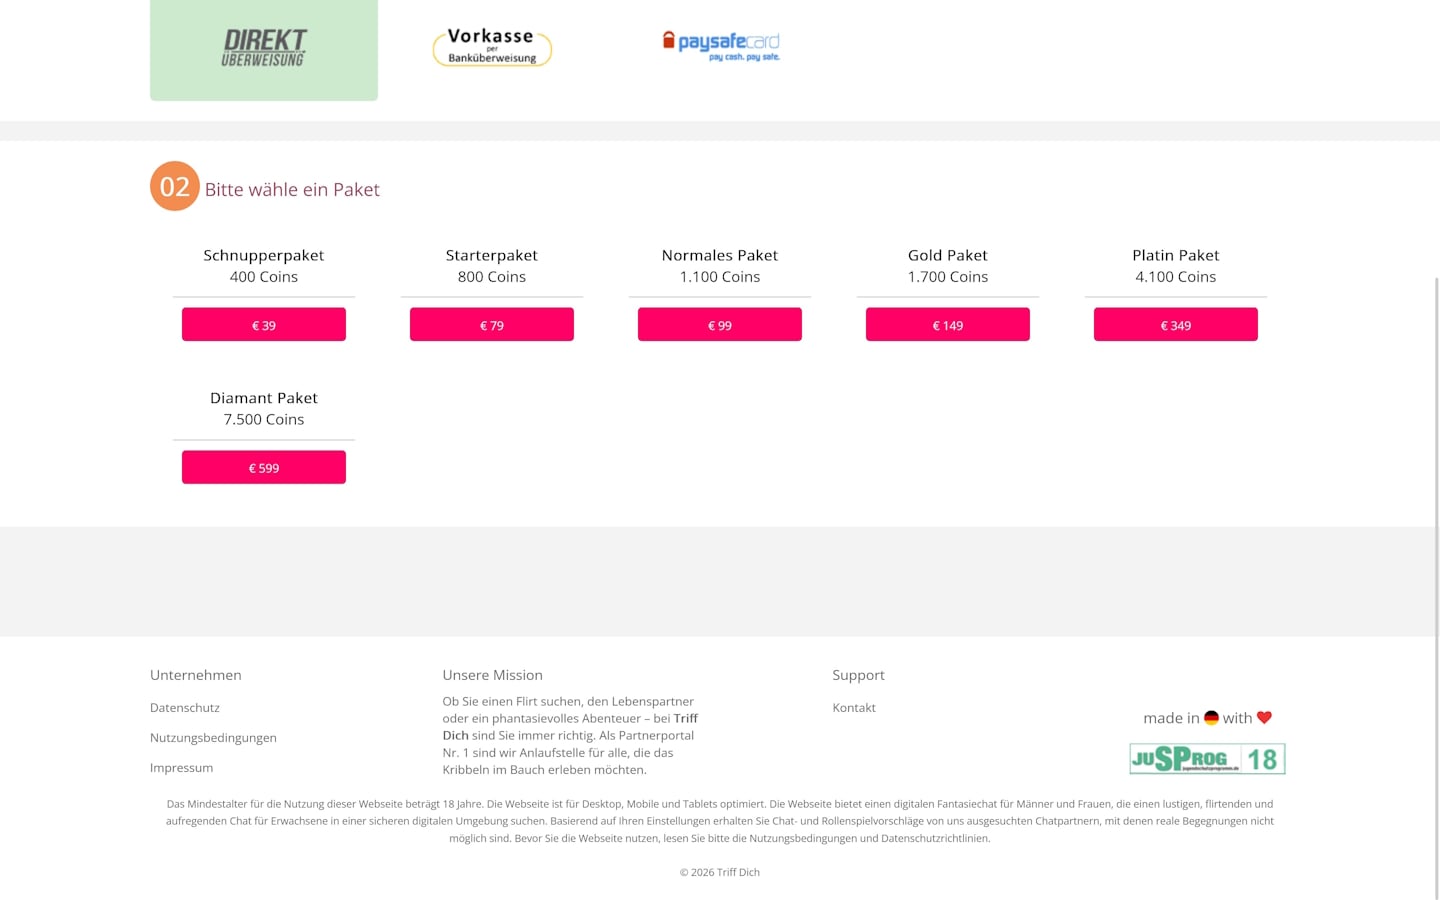This screenshot has width=1440, height=900.
Task: Click the red heart icon in footer
Action: [x=1264, y=718]
